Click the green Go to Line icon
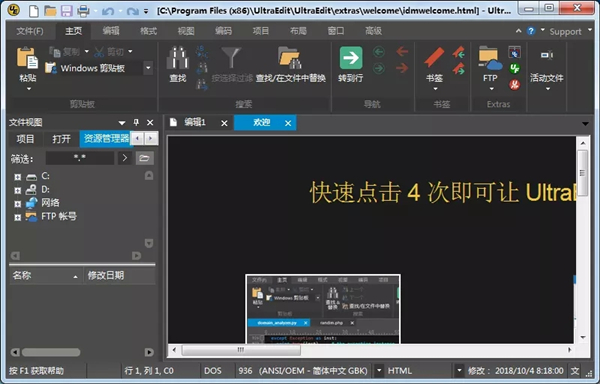The height and width of the screenshot is (384, 600). tap(351, 58)
